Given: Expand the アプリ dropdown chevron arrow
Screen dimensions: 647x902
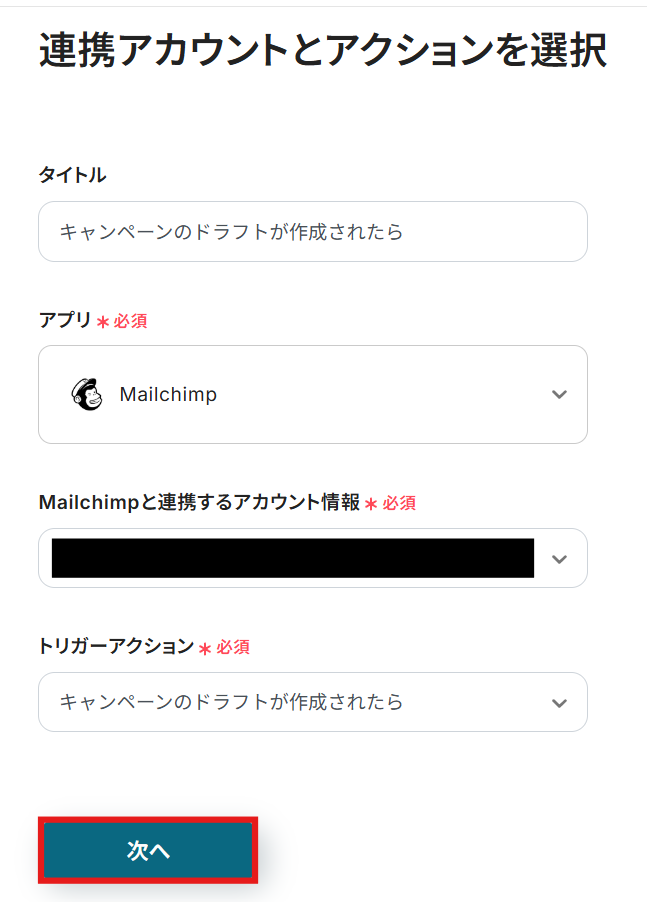Looking at the screenshot, I should point(559,394).
